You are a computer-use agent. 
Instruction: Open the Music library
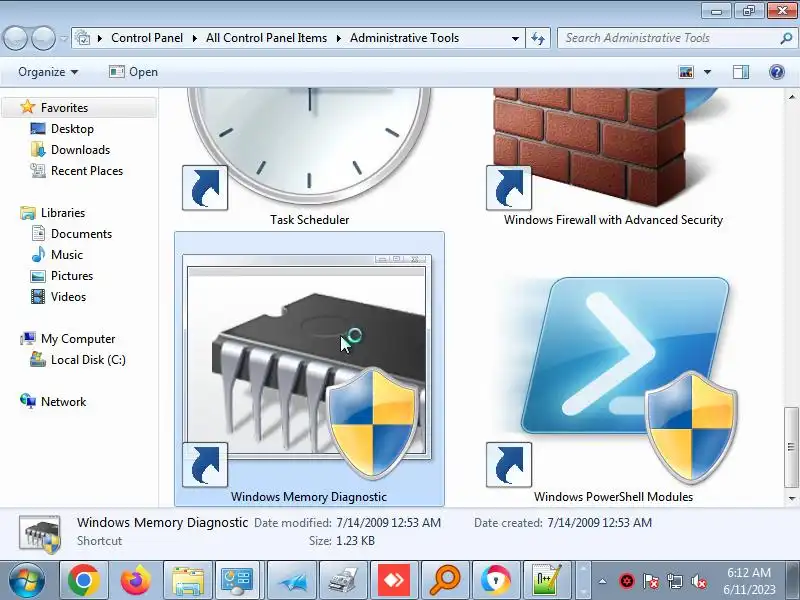[66, 254]
